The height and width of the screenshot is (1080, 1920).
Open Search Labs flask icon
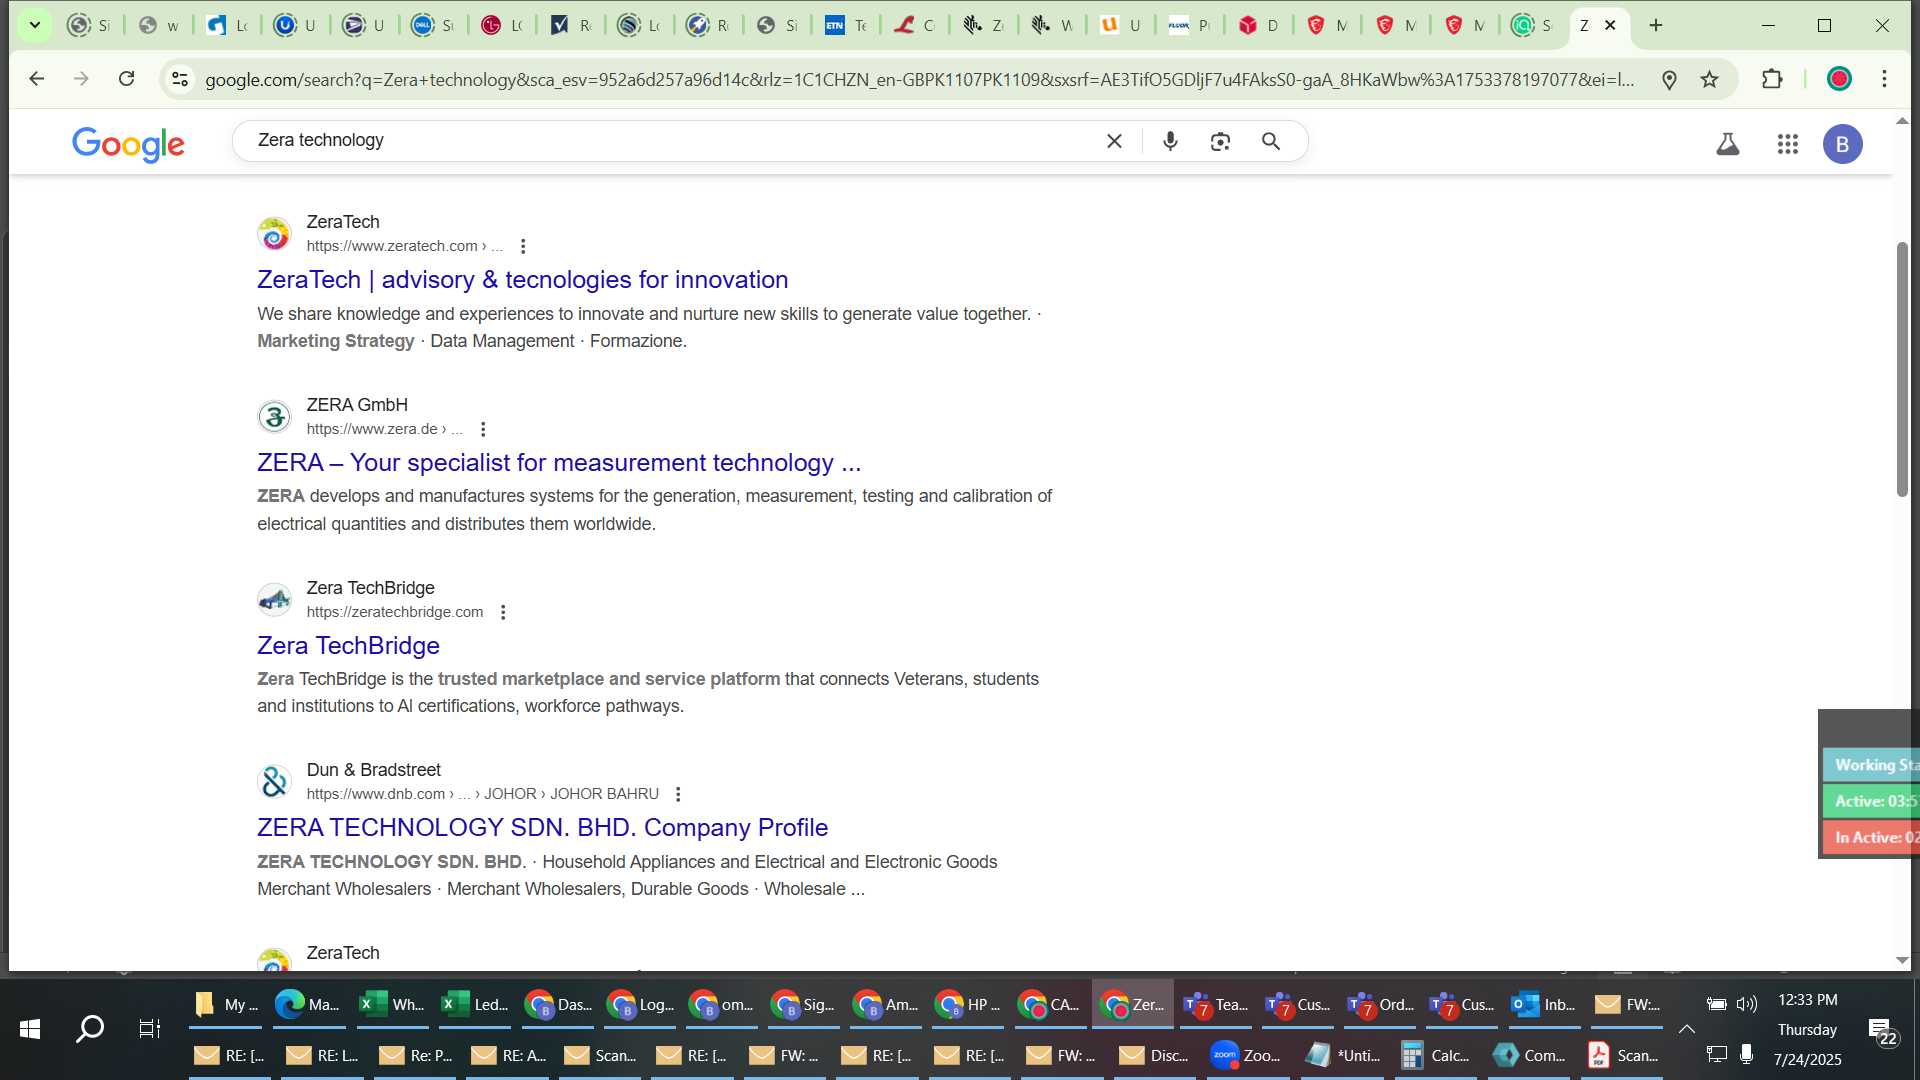(1727, 144)
